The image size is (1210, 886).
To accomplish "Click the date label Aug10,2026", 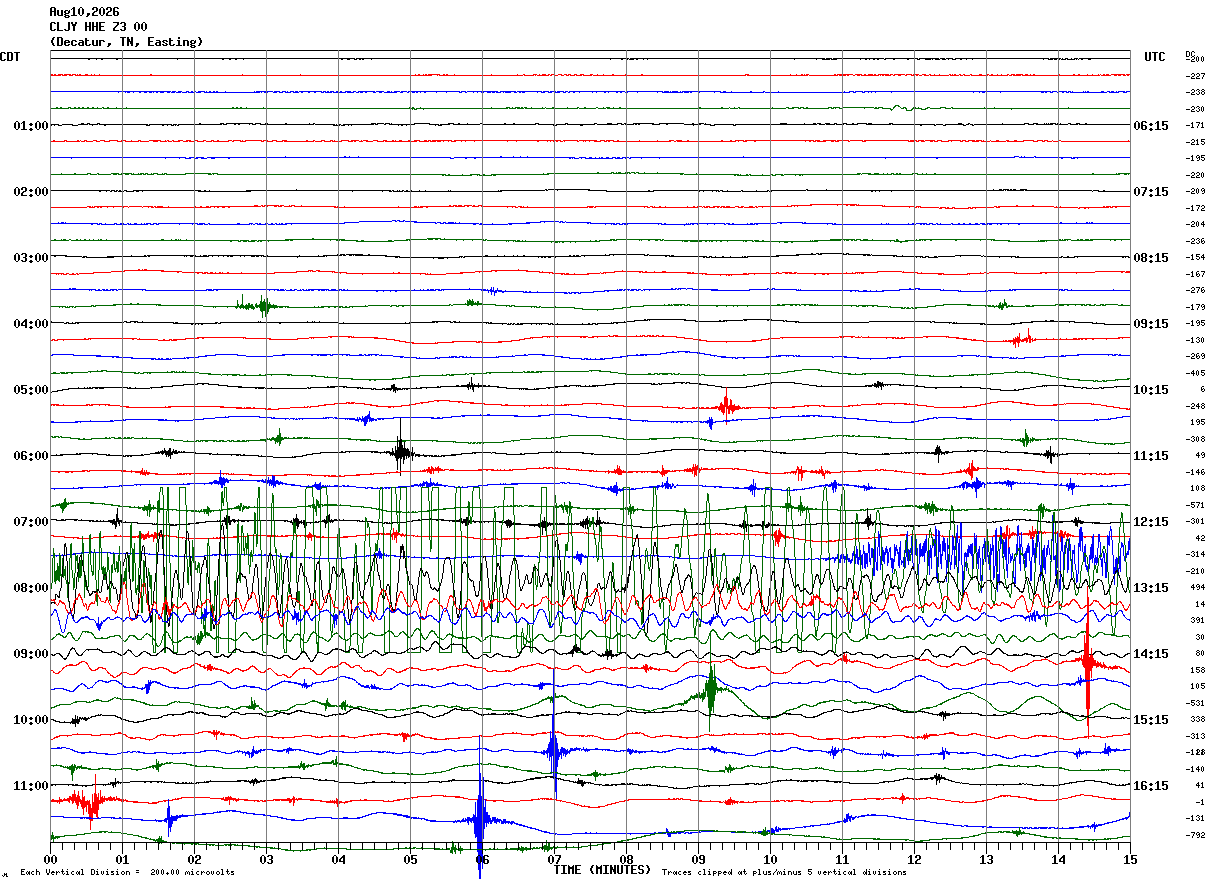I will point(84,12).
